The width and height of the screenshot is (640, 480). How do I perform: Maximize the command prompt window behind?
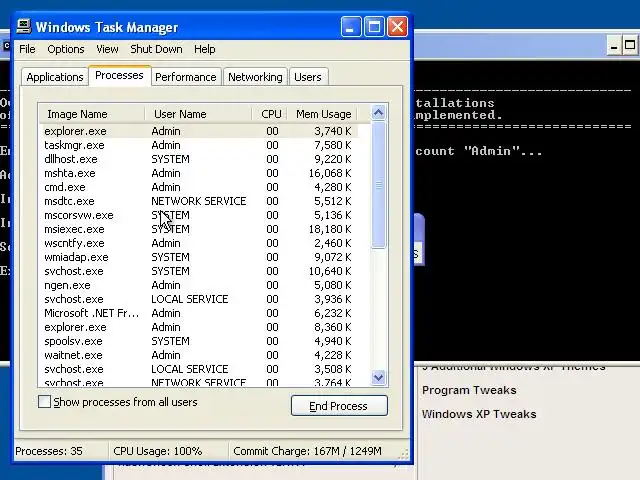pos(630,45)
